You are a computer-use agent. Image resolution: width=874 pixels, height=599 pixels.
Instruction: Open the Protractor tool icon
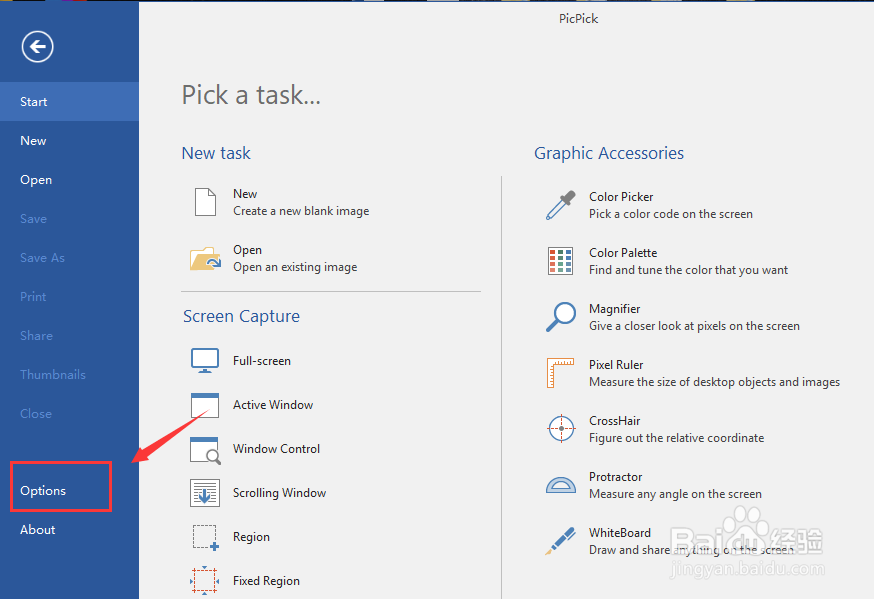coord(560,485)
